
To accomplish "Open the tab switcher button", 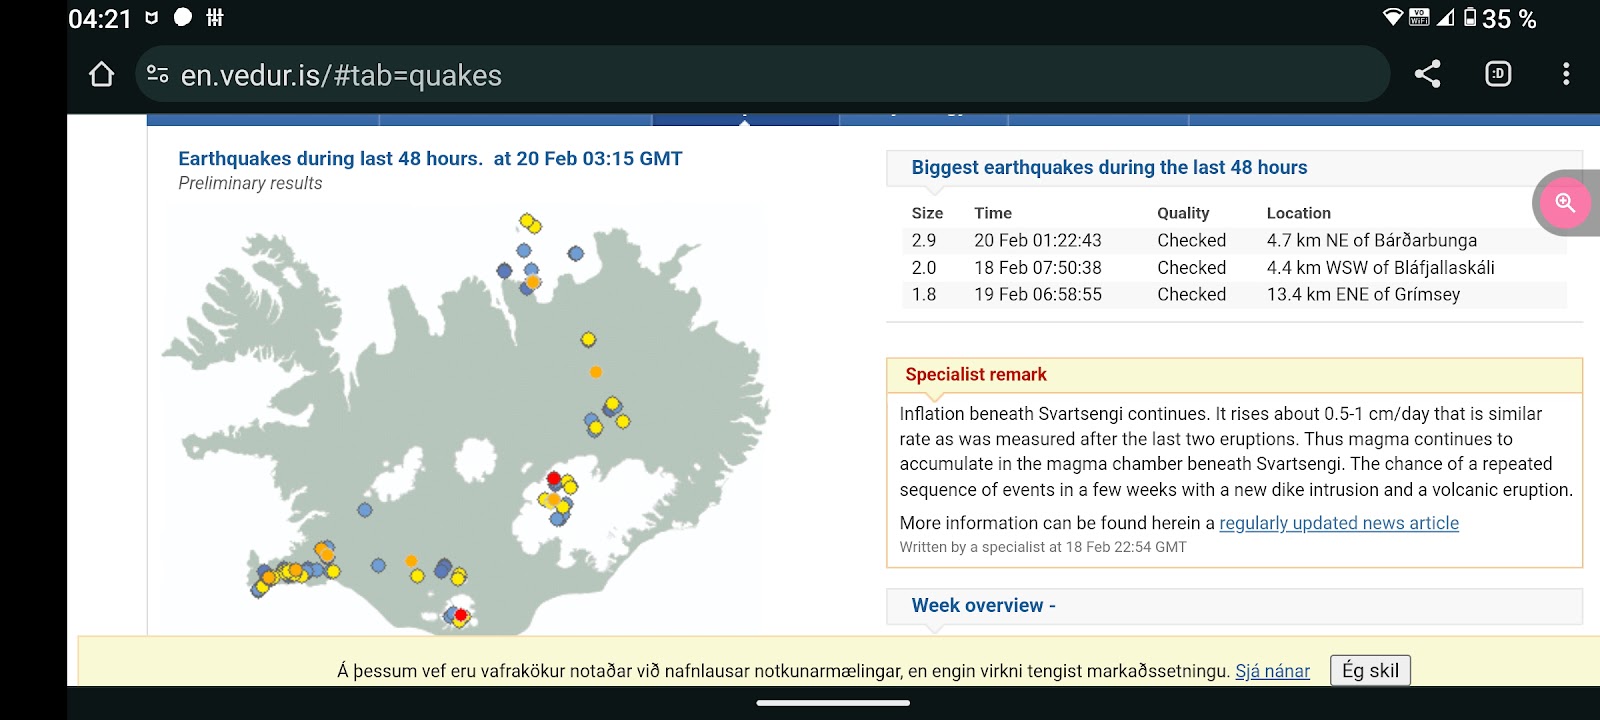I will [1498, 74].
